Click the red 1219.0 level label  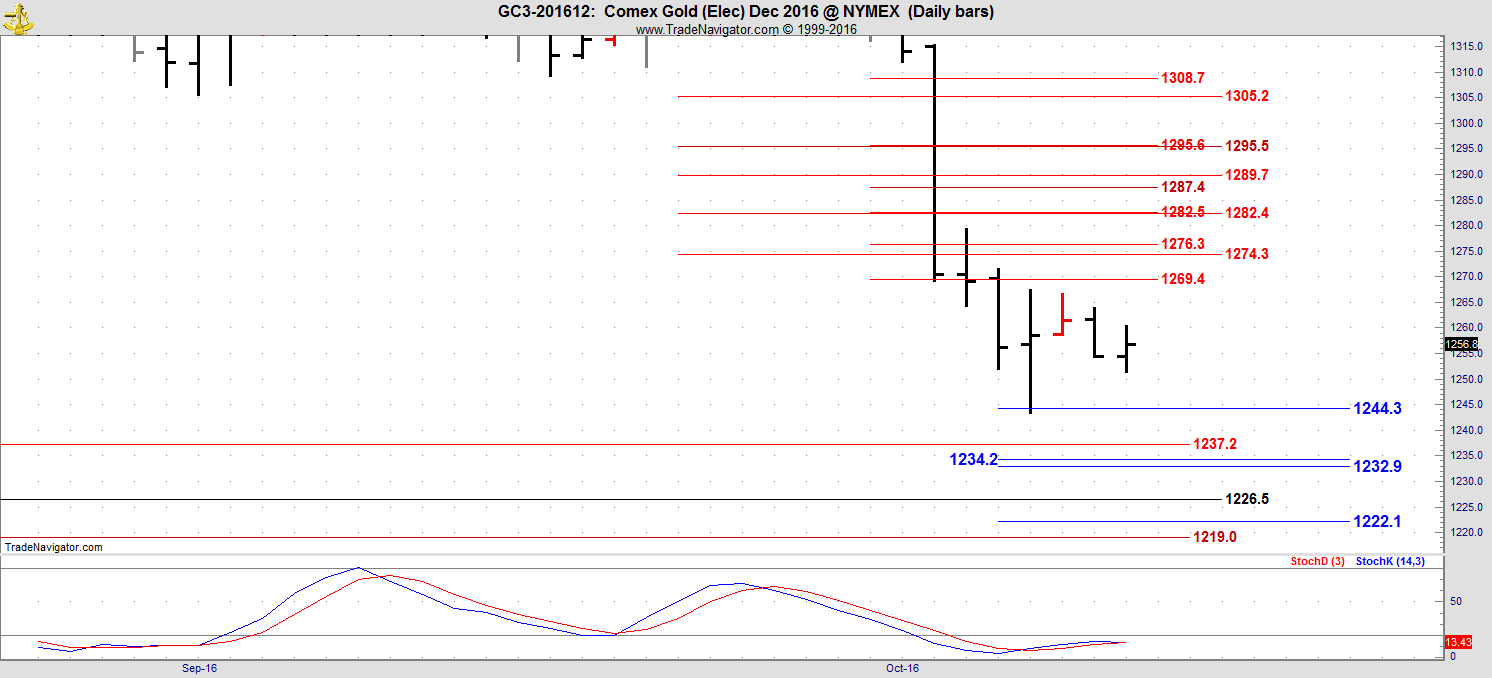tap(1214, 537)
